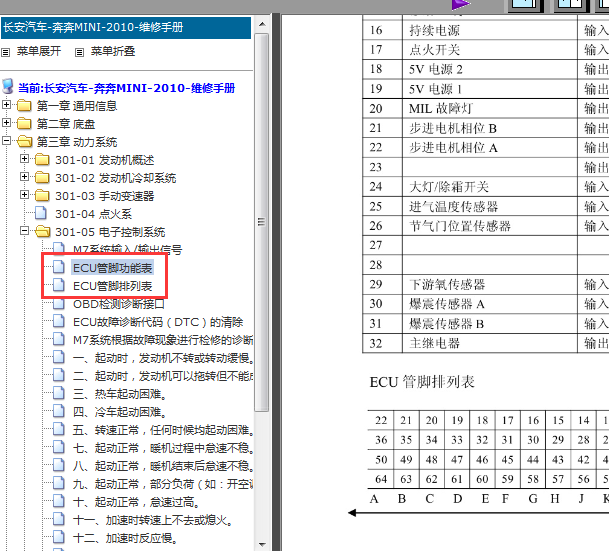Open 八、起动正常,暖机结束后怠速不稳 page
609x551 pixels.
click(x=163, y=466)
